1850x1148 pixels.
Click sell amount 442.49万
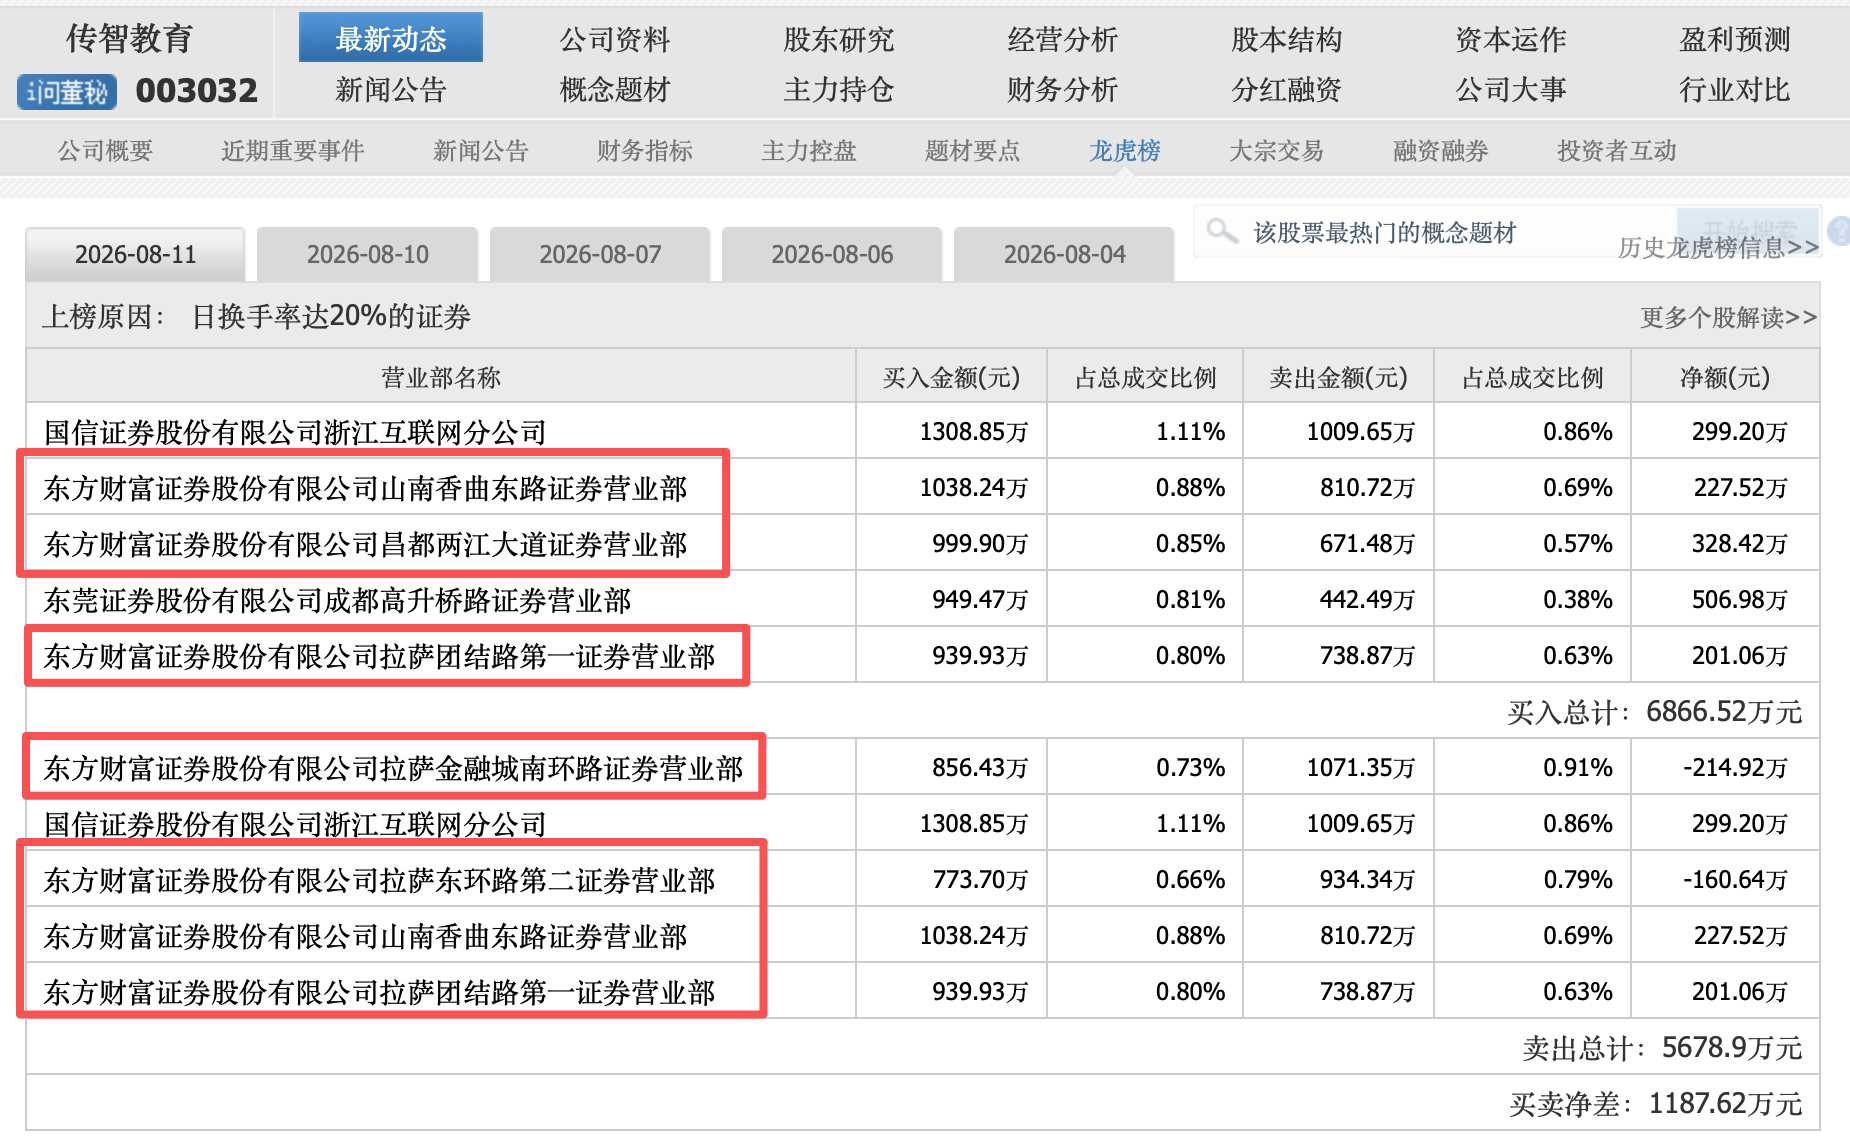(1367, 600)
